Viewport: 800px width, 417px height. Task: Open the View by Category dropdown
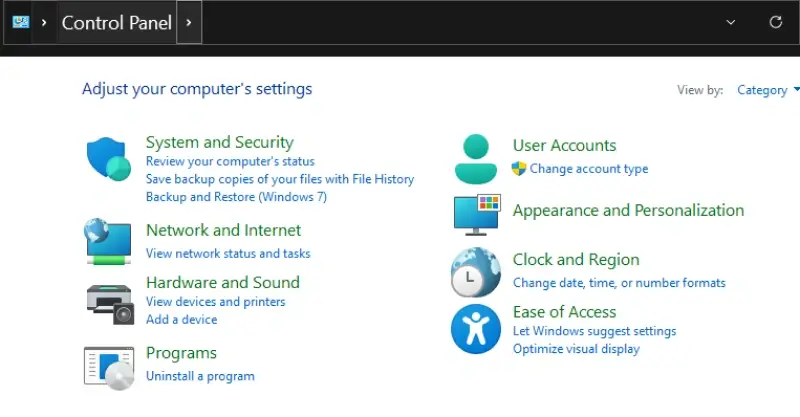coord(768,90)
